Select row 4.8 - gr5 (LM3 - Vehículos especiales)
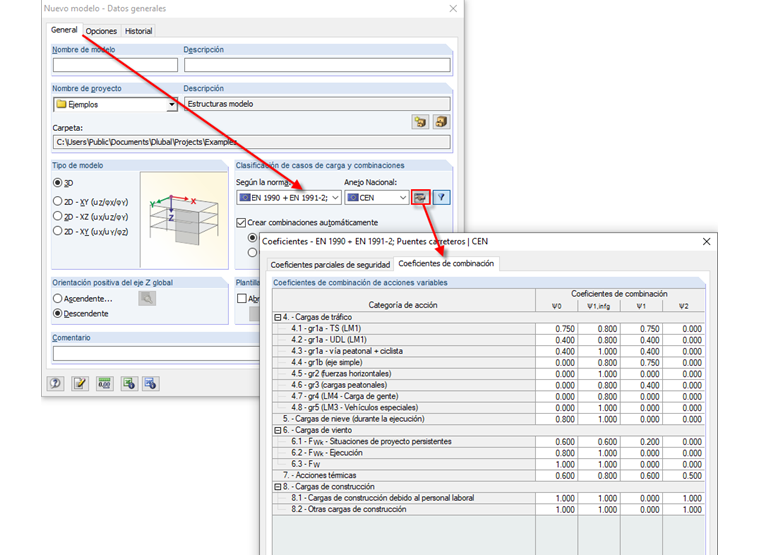 [489, 408]
